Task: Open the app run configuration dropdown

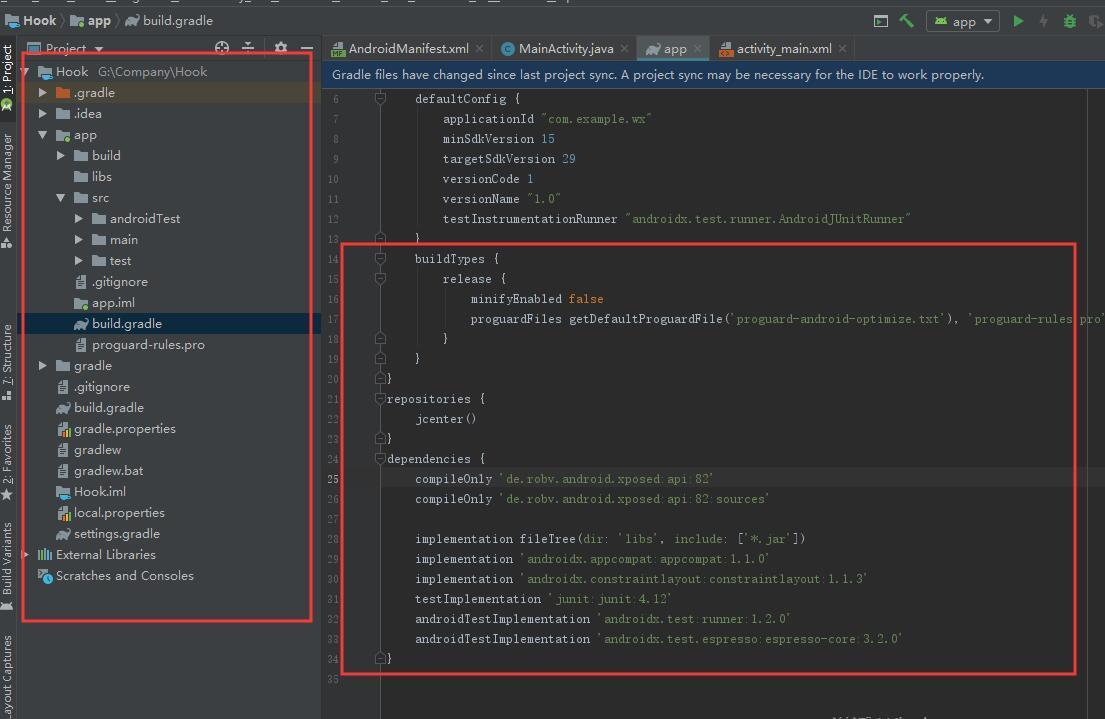Action: click(963, 21)
